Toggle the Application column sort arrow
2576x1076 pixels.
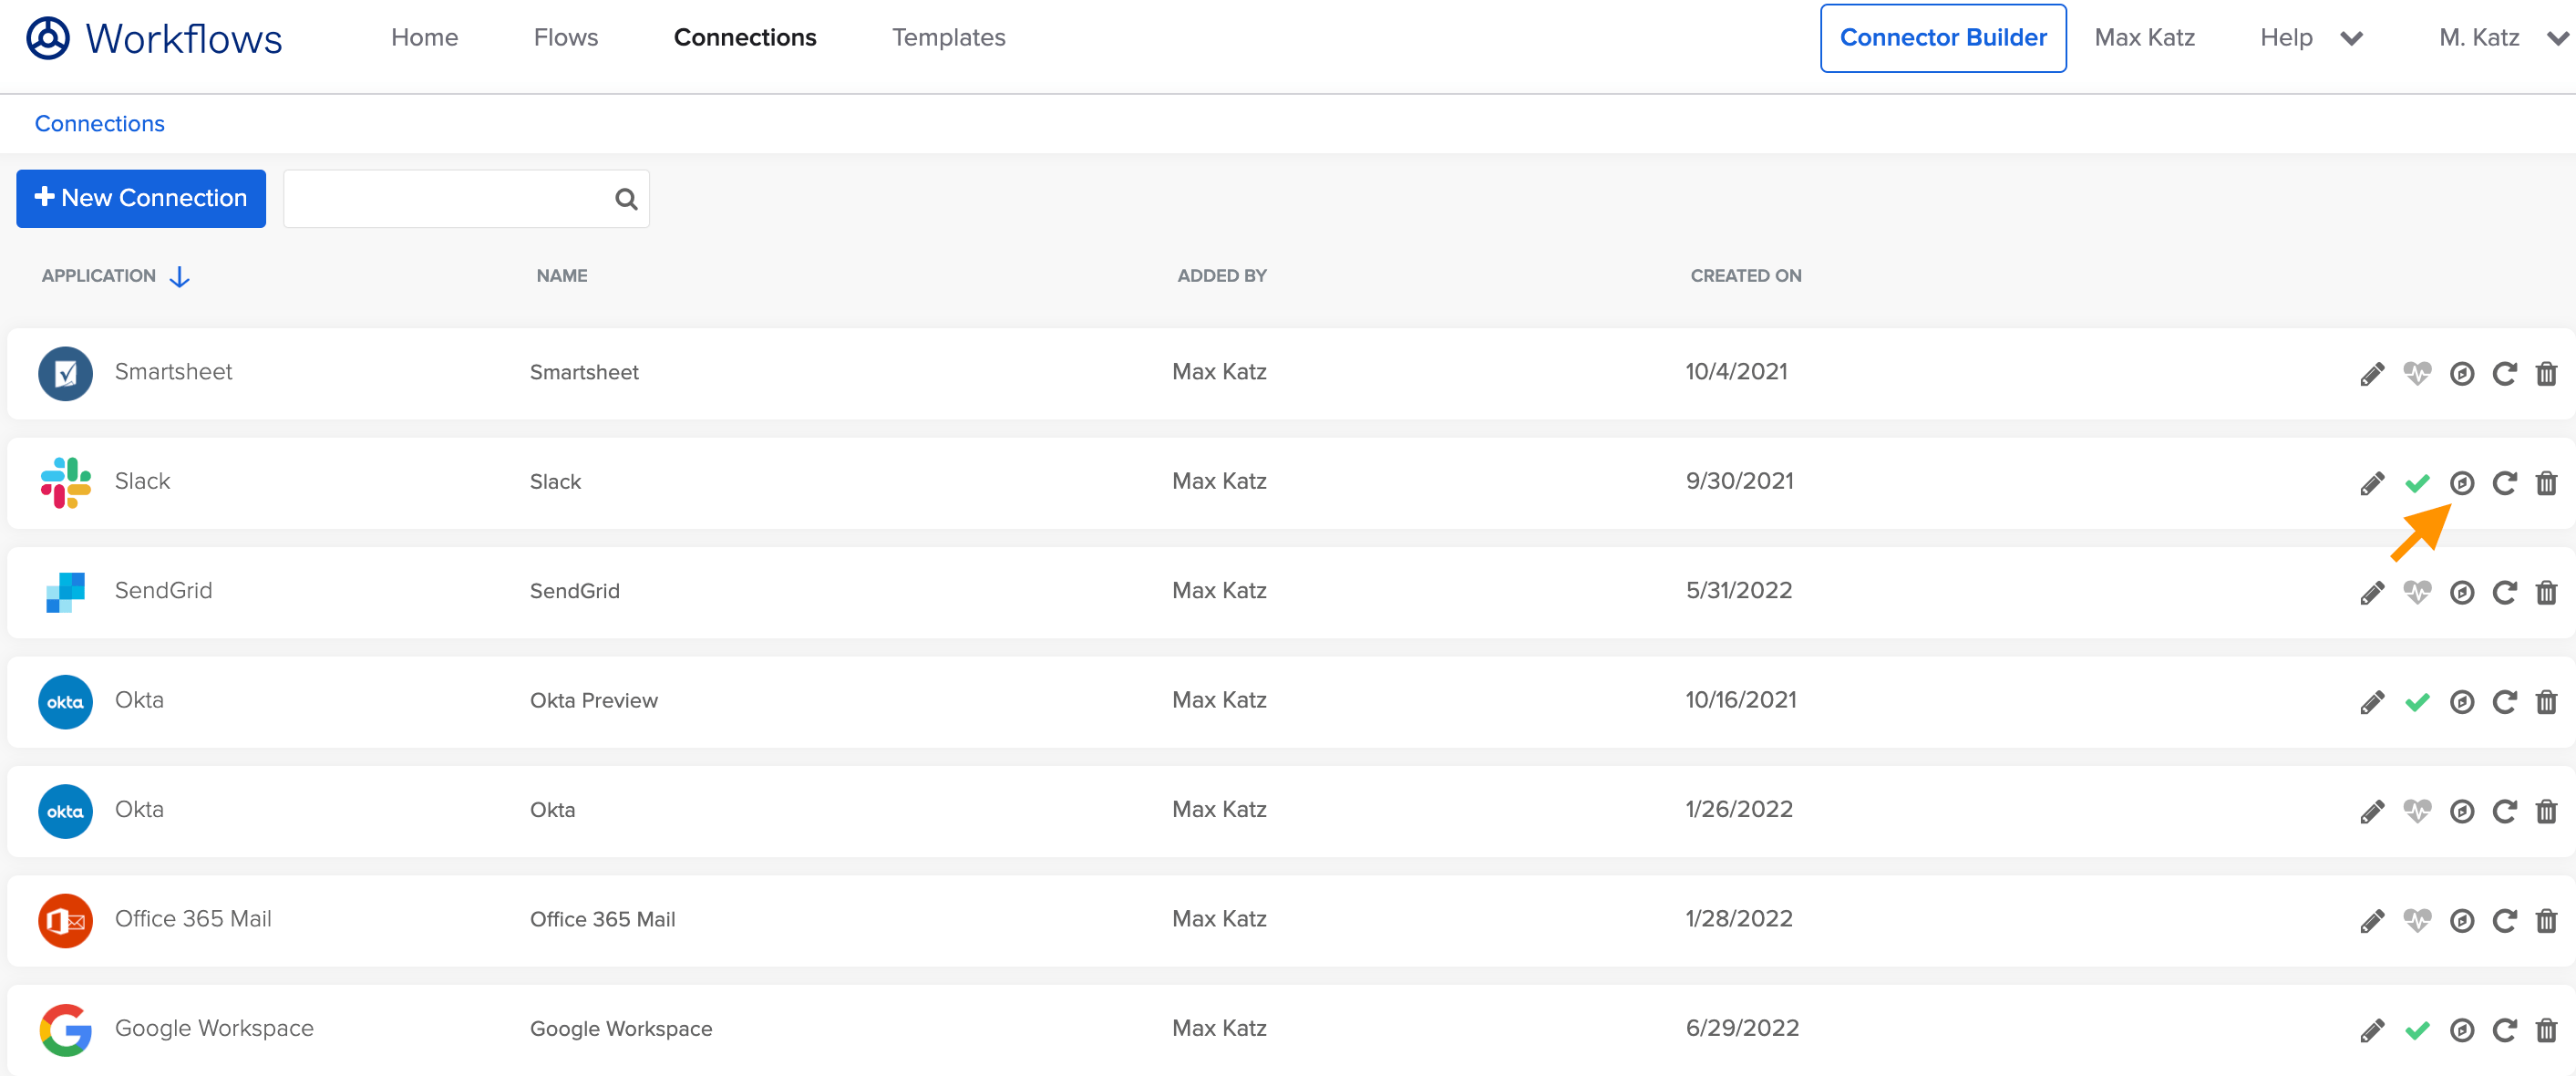pyautogui.click(x=180, y=276)
